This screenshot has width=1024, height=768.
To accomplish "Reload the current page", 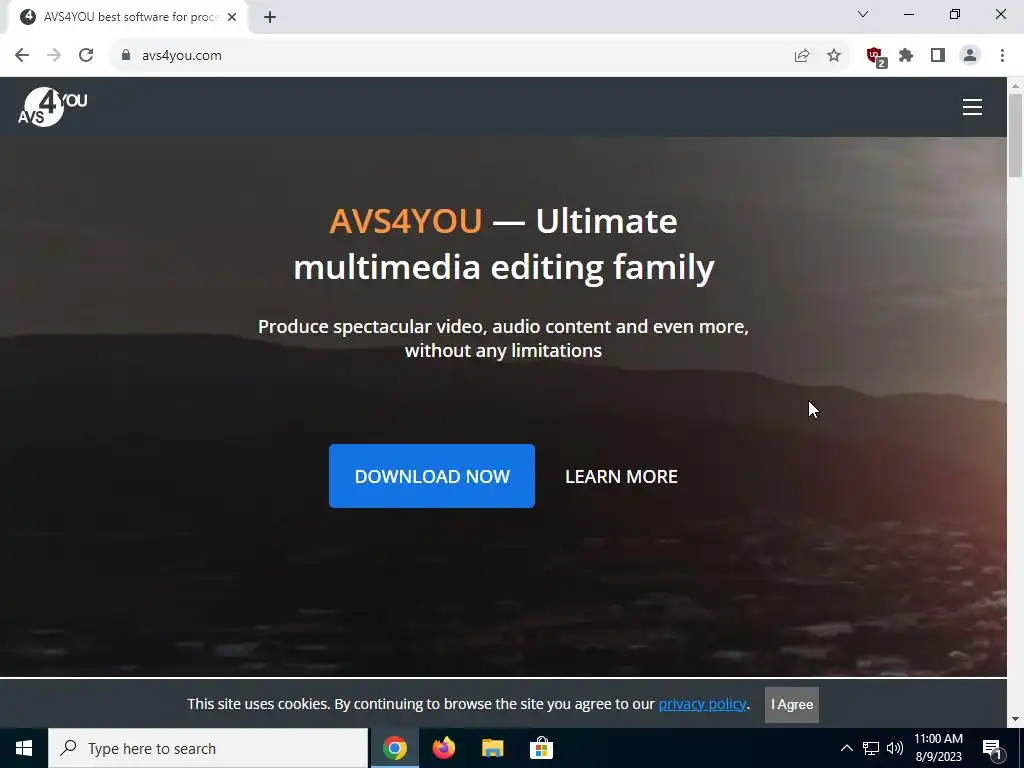I will (86, 56).
